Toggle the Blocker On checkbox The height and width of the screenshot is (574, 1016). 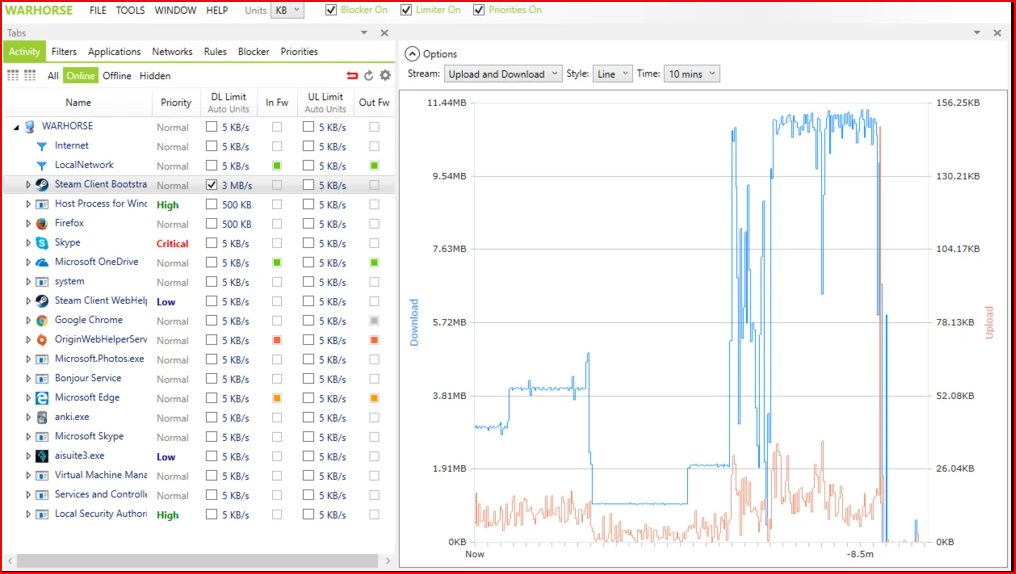331,10
